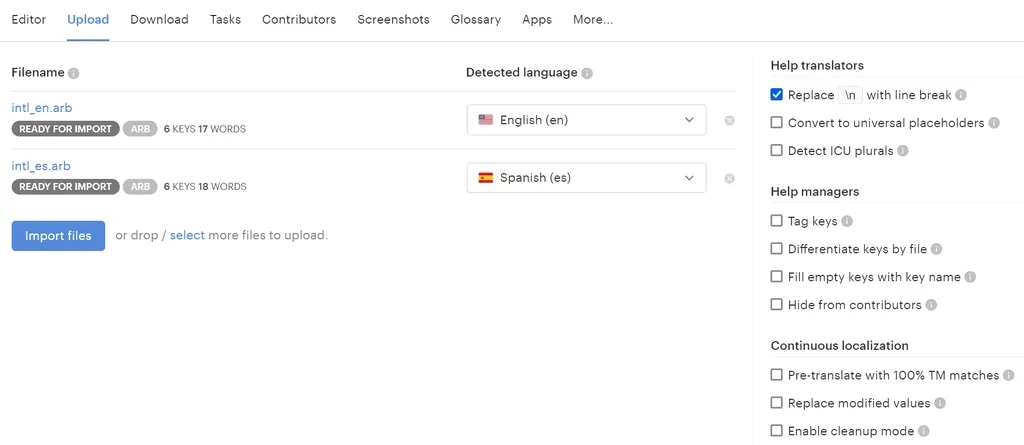Remove the intl_es.arb file using x icon

[x=729, y=178]
